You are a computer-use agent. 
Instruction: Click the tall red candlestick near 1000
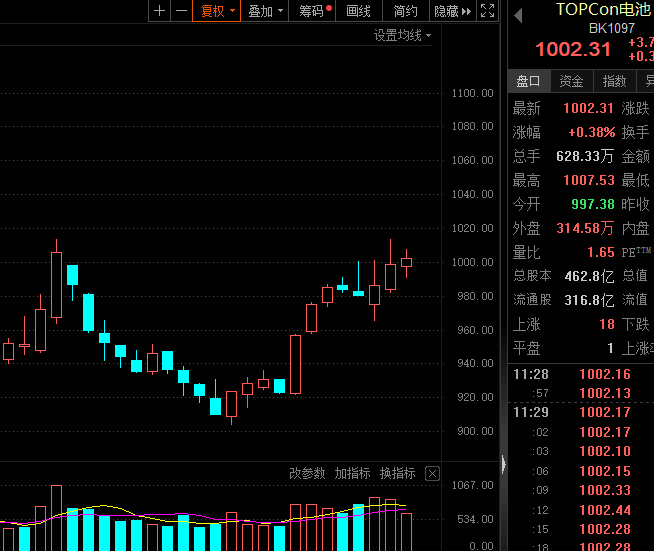[56, 285]
